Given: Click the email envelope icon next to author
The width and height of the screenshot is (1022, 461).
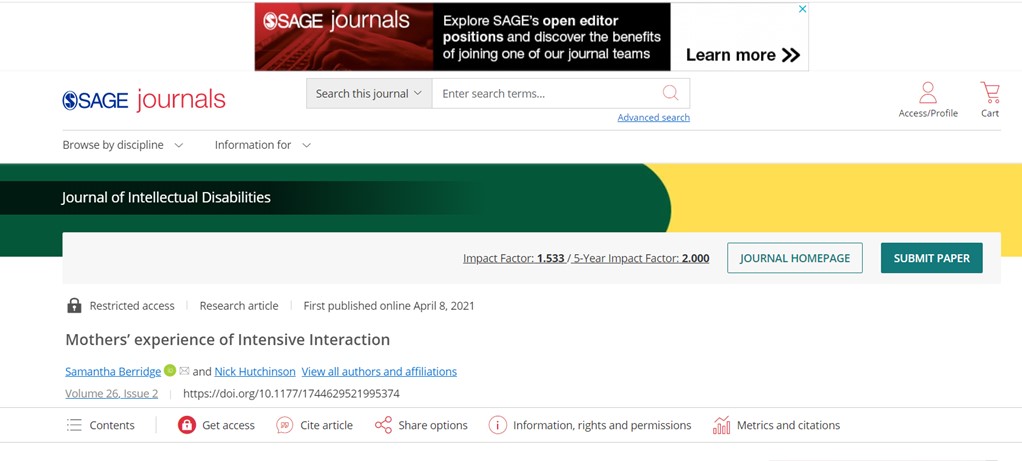Looking at the screenshot, I should [184, 371].
